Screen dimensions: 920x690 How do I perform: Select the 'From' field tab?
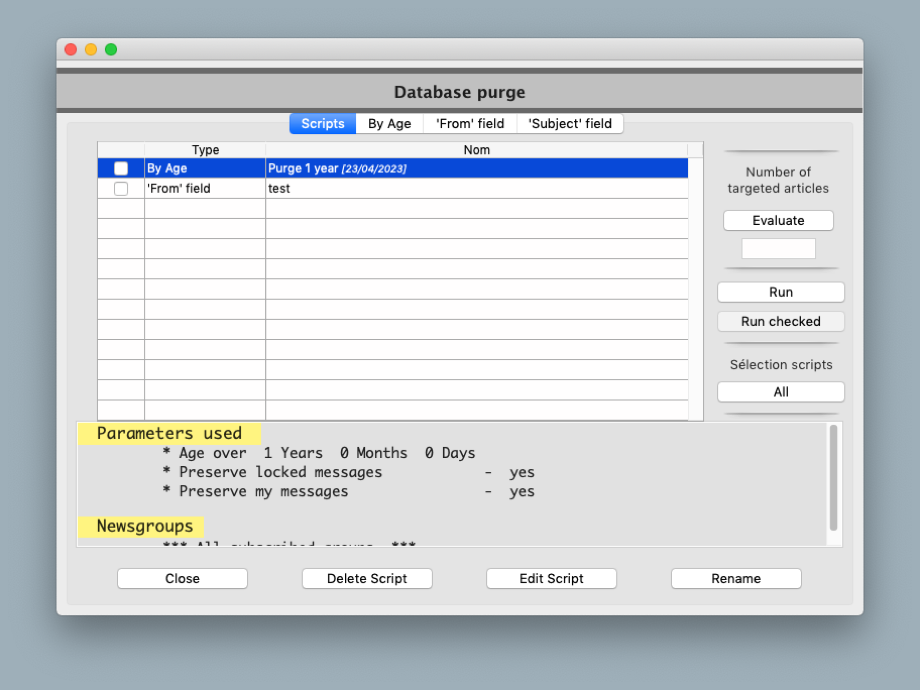click(470, 124)
